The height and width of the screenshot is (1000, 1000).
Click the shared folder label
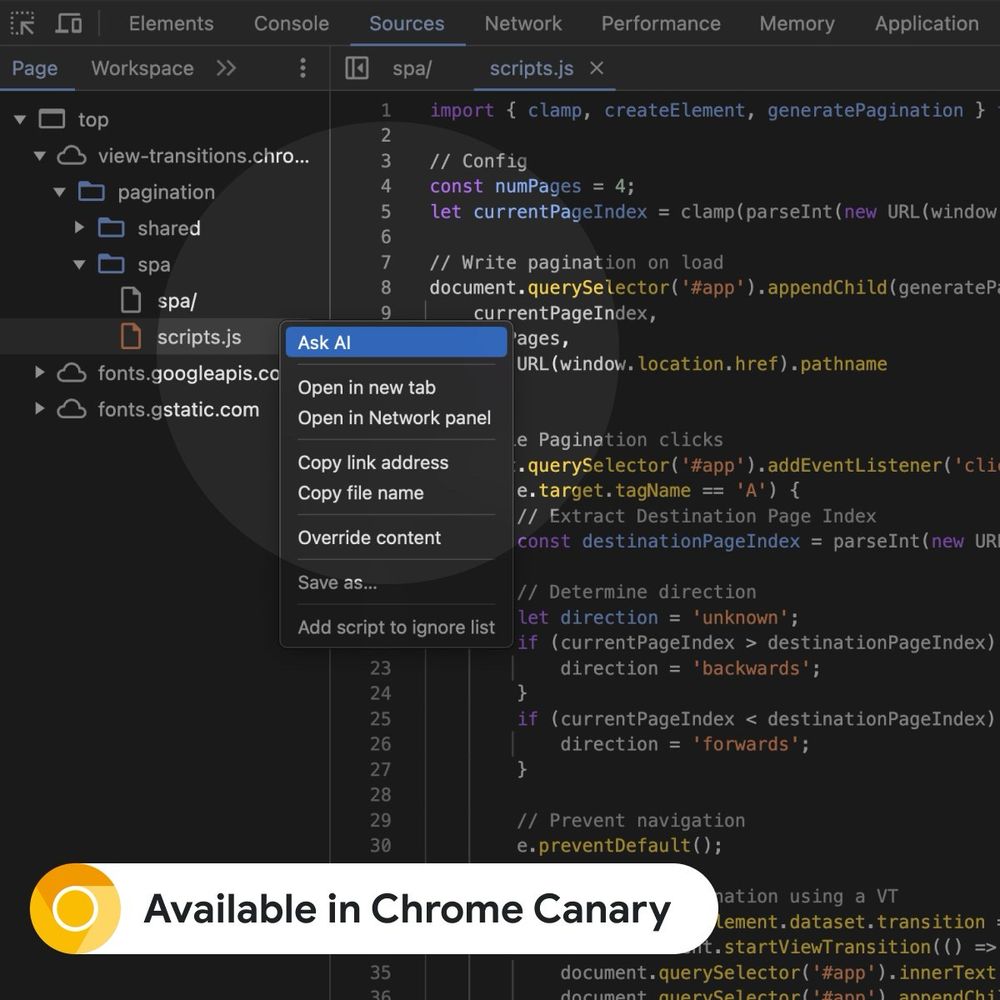click(169, 228)
